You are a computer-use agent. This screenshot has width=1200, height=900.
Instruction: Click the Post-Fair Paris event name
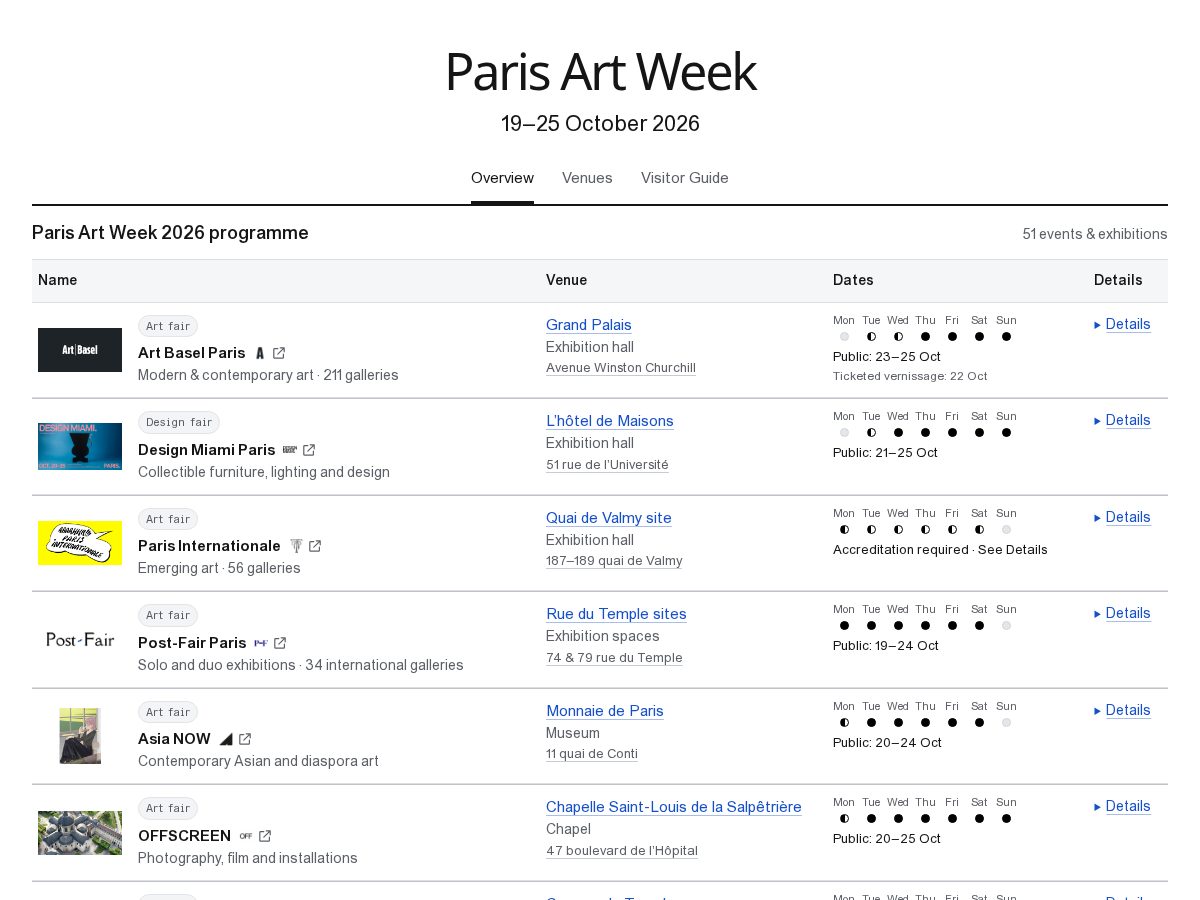point(192,643)
